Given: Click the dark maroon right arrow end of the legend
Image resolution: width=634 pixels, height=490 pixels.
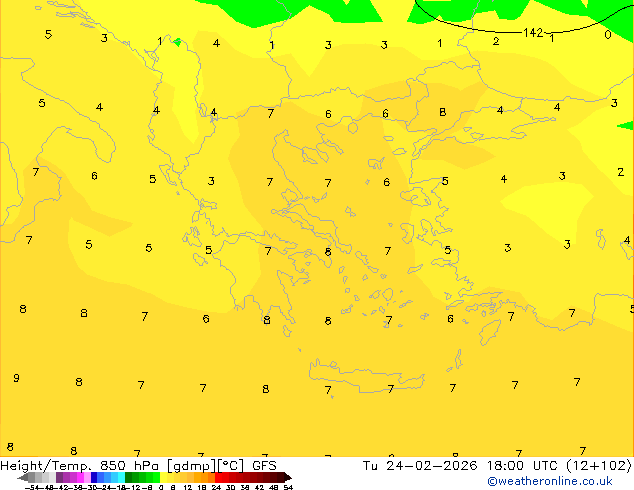Looking at the screenshot, I should (288, 477).
